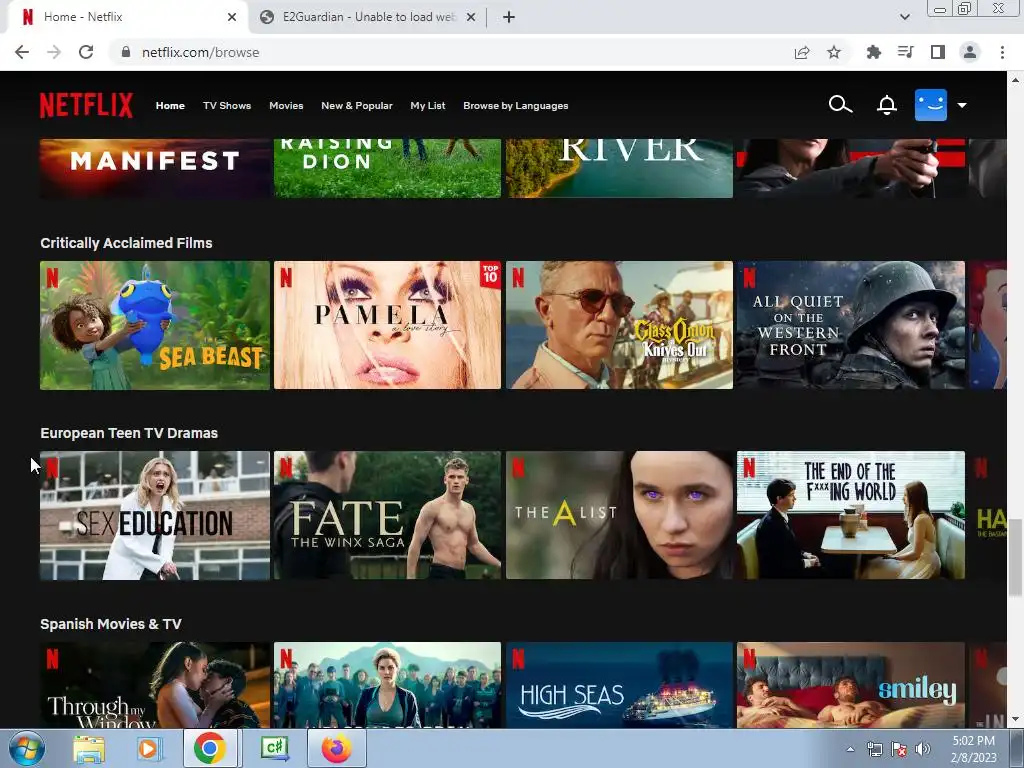Click the share page icon
The image size is (1024, 768).
(x=802, y=52)
